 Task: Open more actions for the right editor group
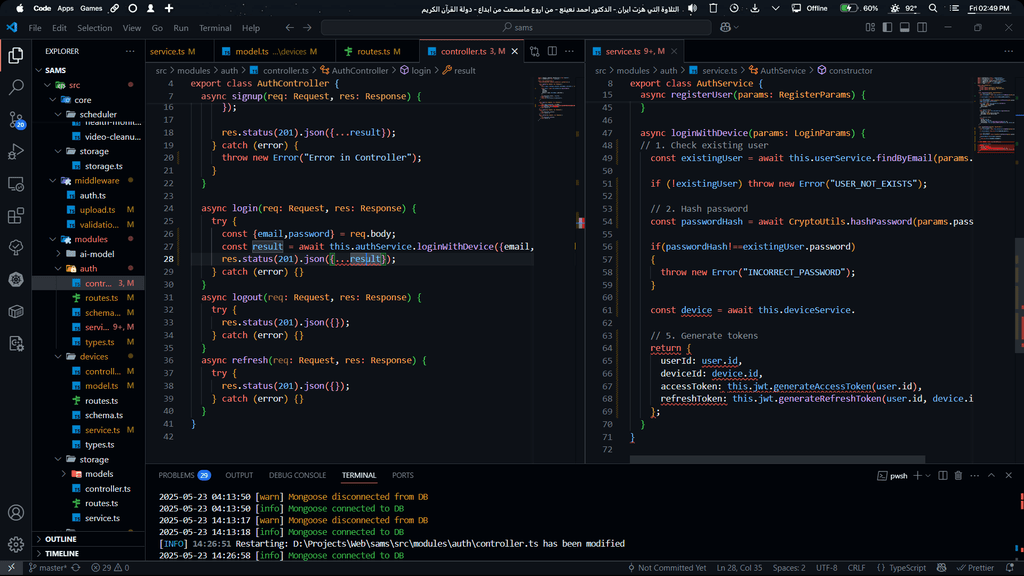click(x=1008, y=51)
